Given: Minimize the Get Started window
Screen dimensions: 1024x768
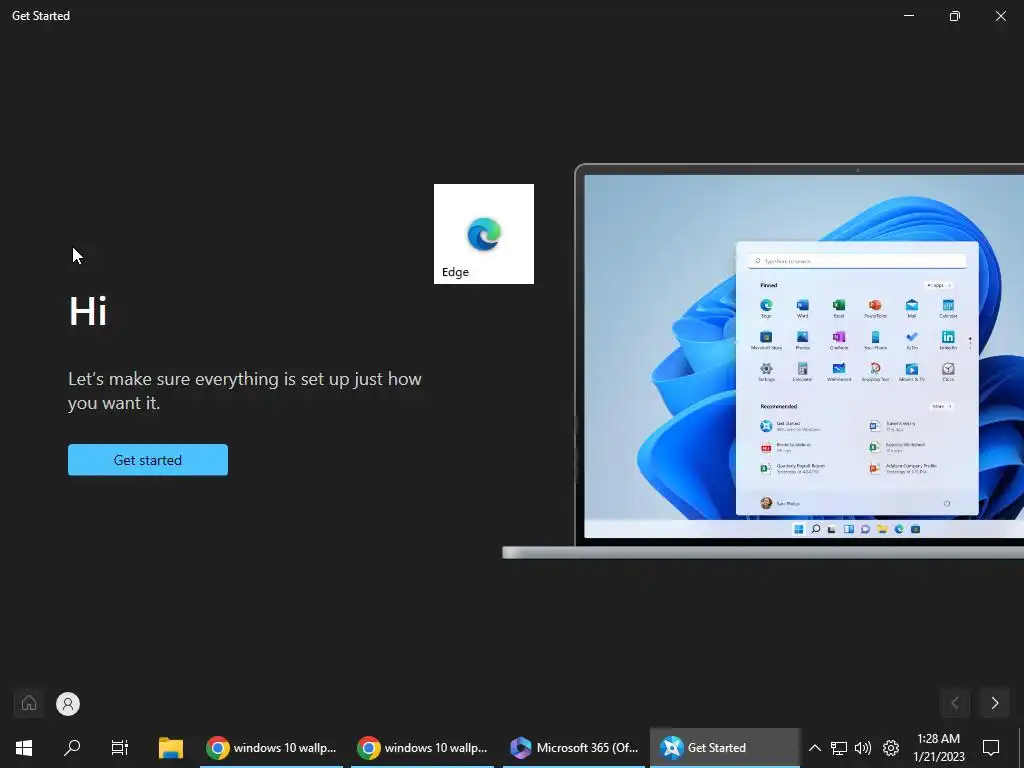Looking at the screenshot, I should pos(909,16).
